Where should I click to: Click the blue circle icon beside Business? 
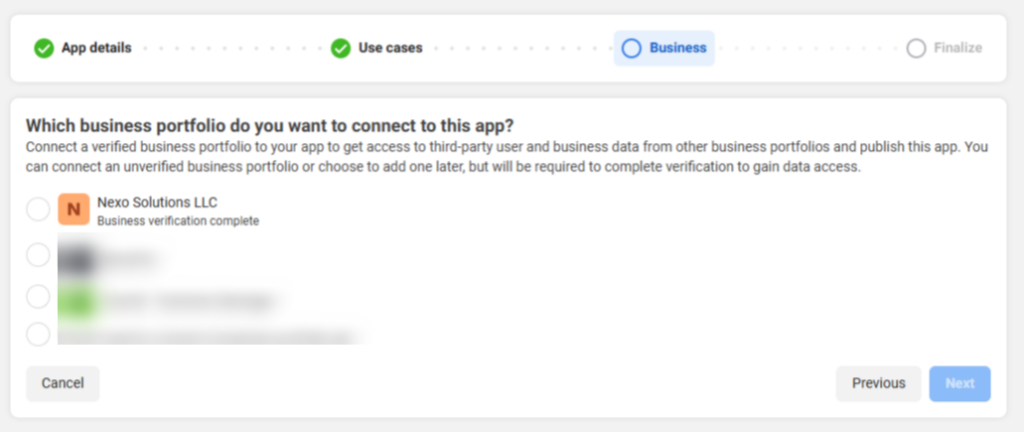point(632,48)
